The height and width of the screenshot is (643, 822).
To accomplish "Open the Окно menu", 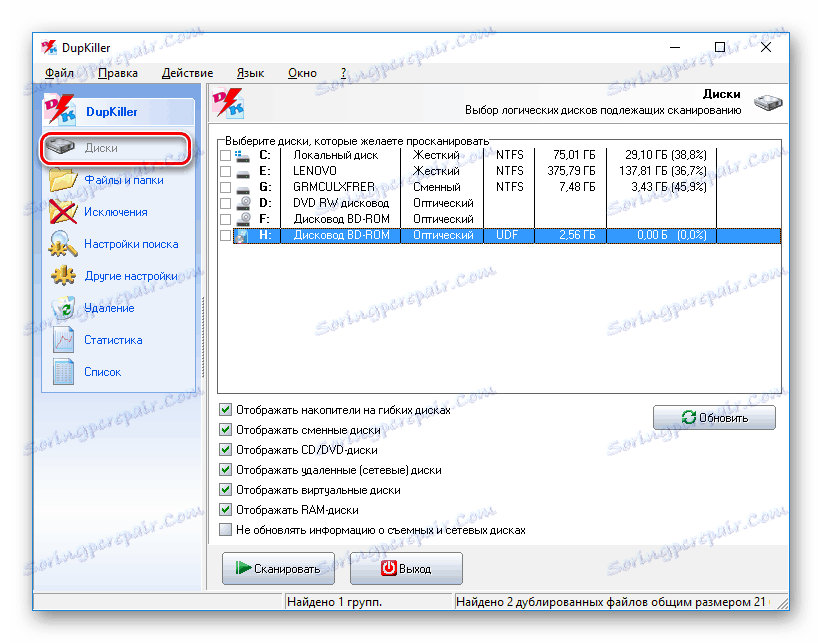I will pyautogui.click(x=302, y=73).
